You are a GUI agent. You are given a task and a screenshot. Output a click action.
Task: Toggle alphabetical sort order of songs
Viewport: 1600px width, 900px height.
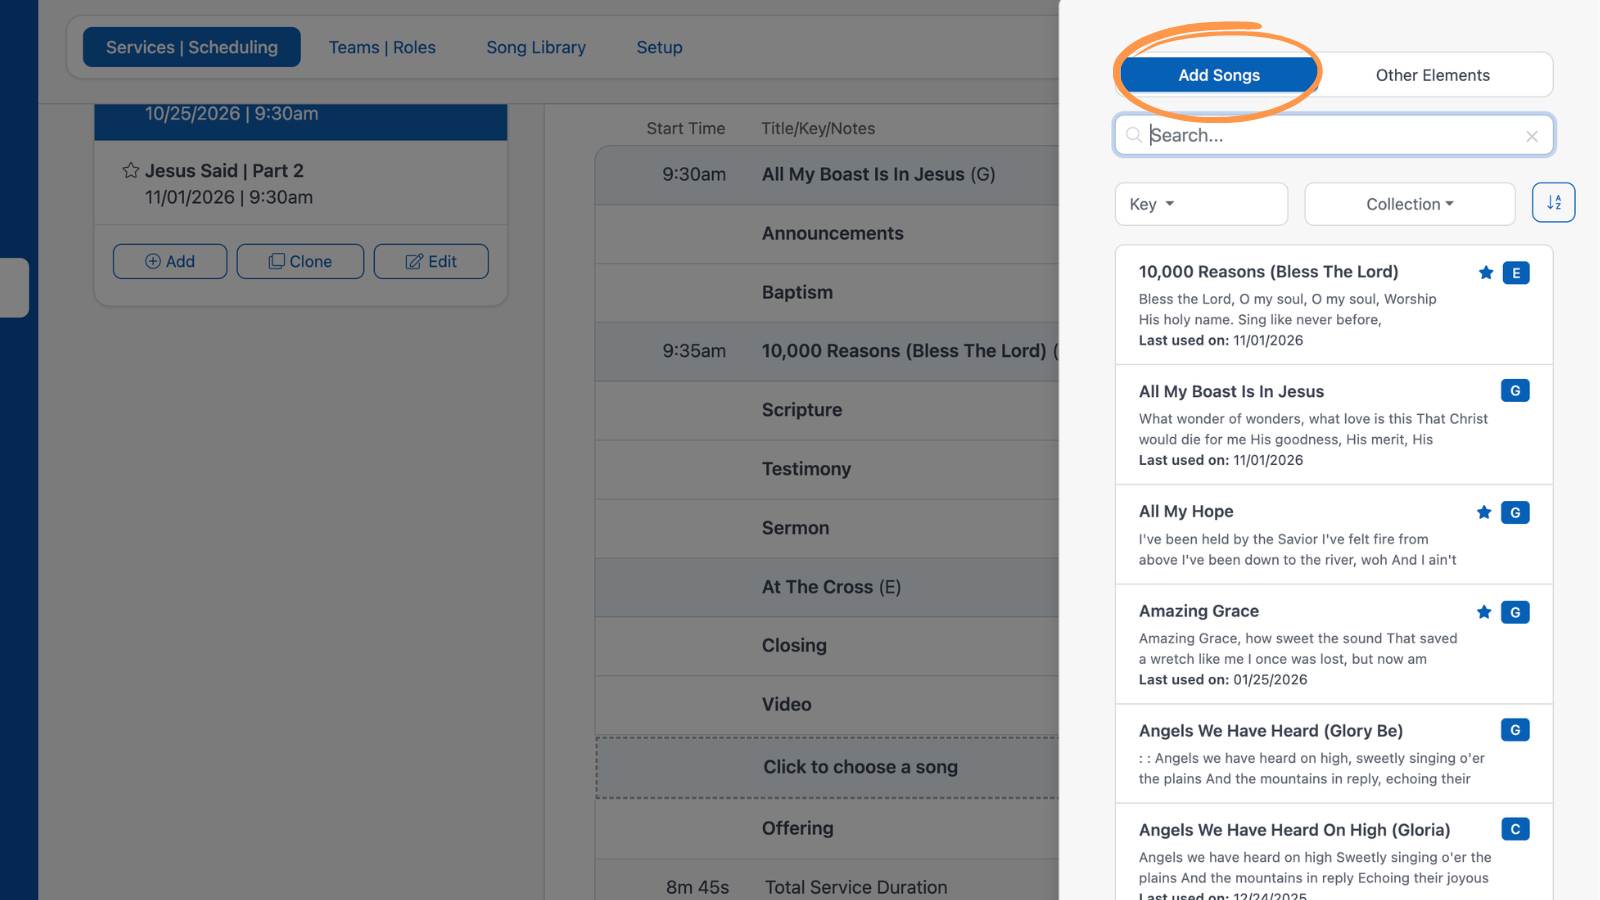pyautogui.click(x=1554, y=203)
